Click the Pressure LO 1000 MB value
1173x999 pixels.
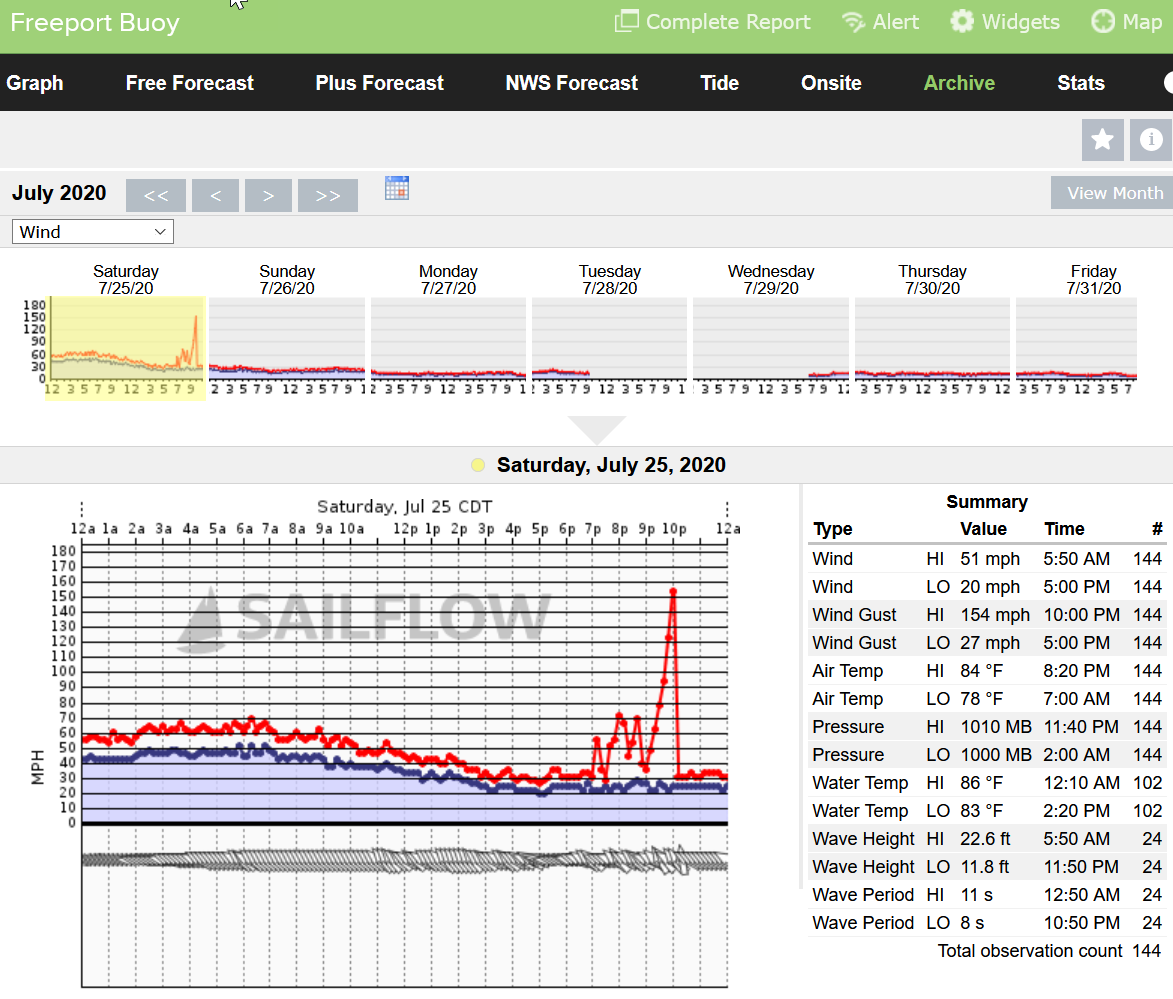coord(996,755)
